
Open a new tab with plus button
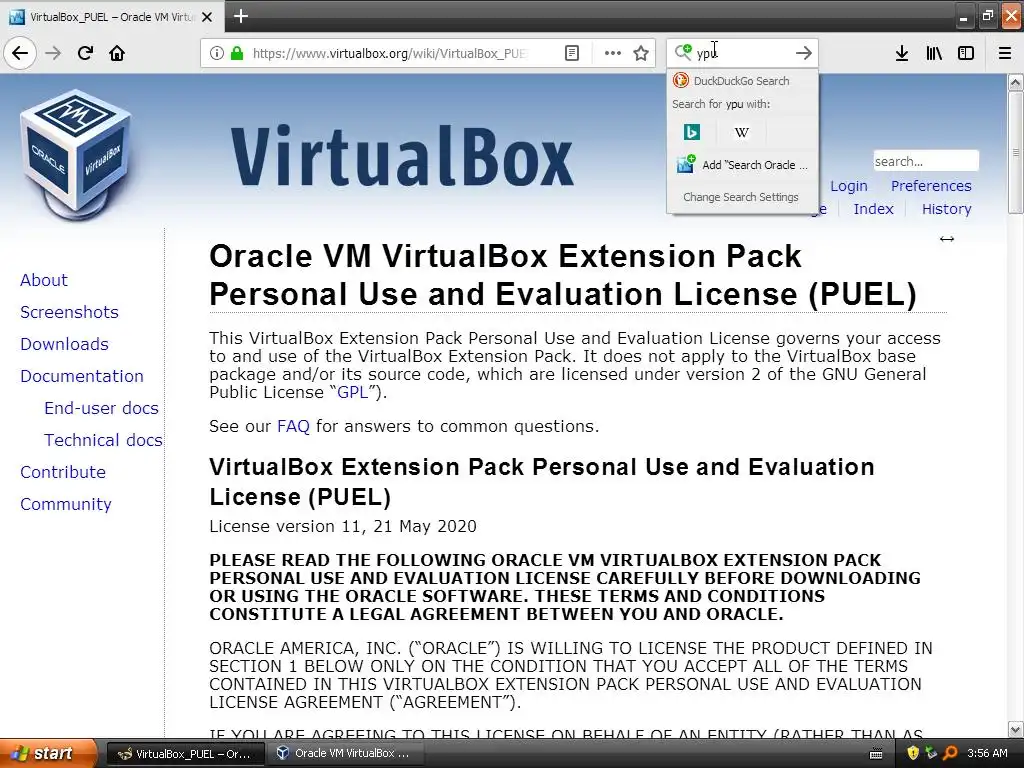(241, 16)
